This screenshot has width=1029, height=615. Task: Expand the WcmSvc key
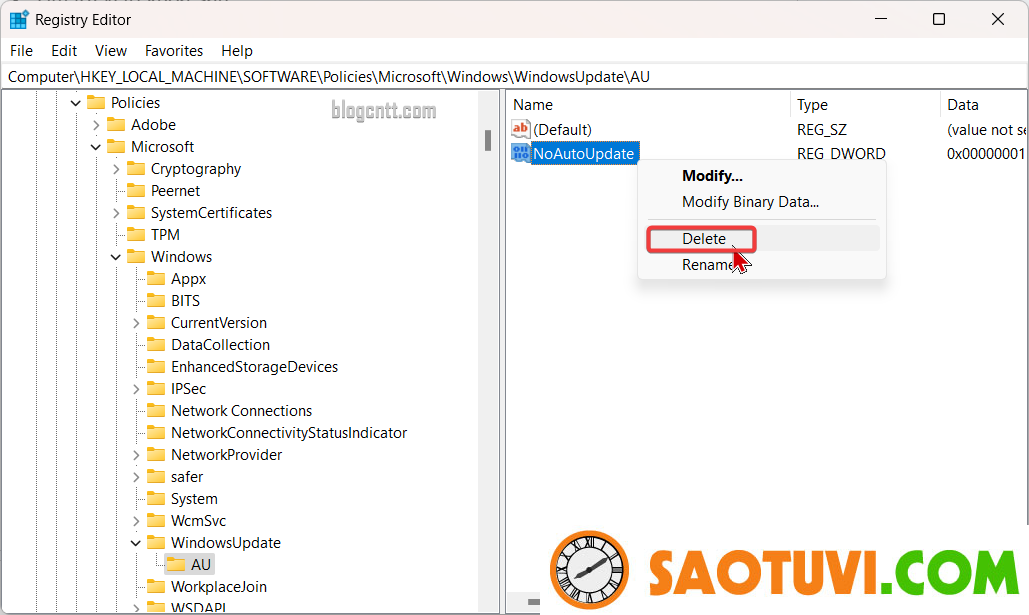tap(136, 520)
